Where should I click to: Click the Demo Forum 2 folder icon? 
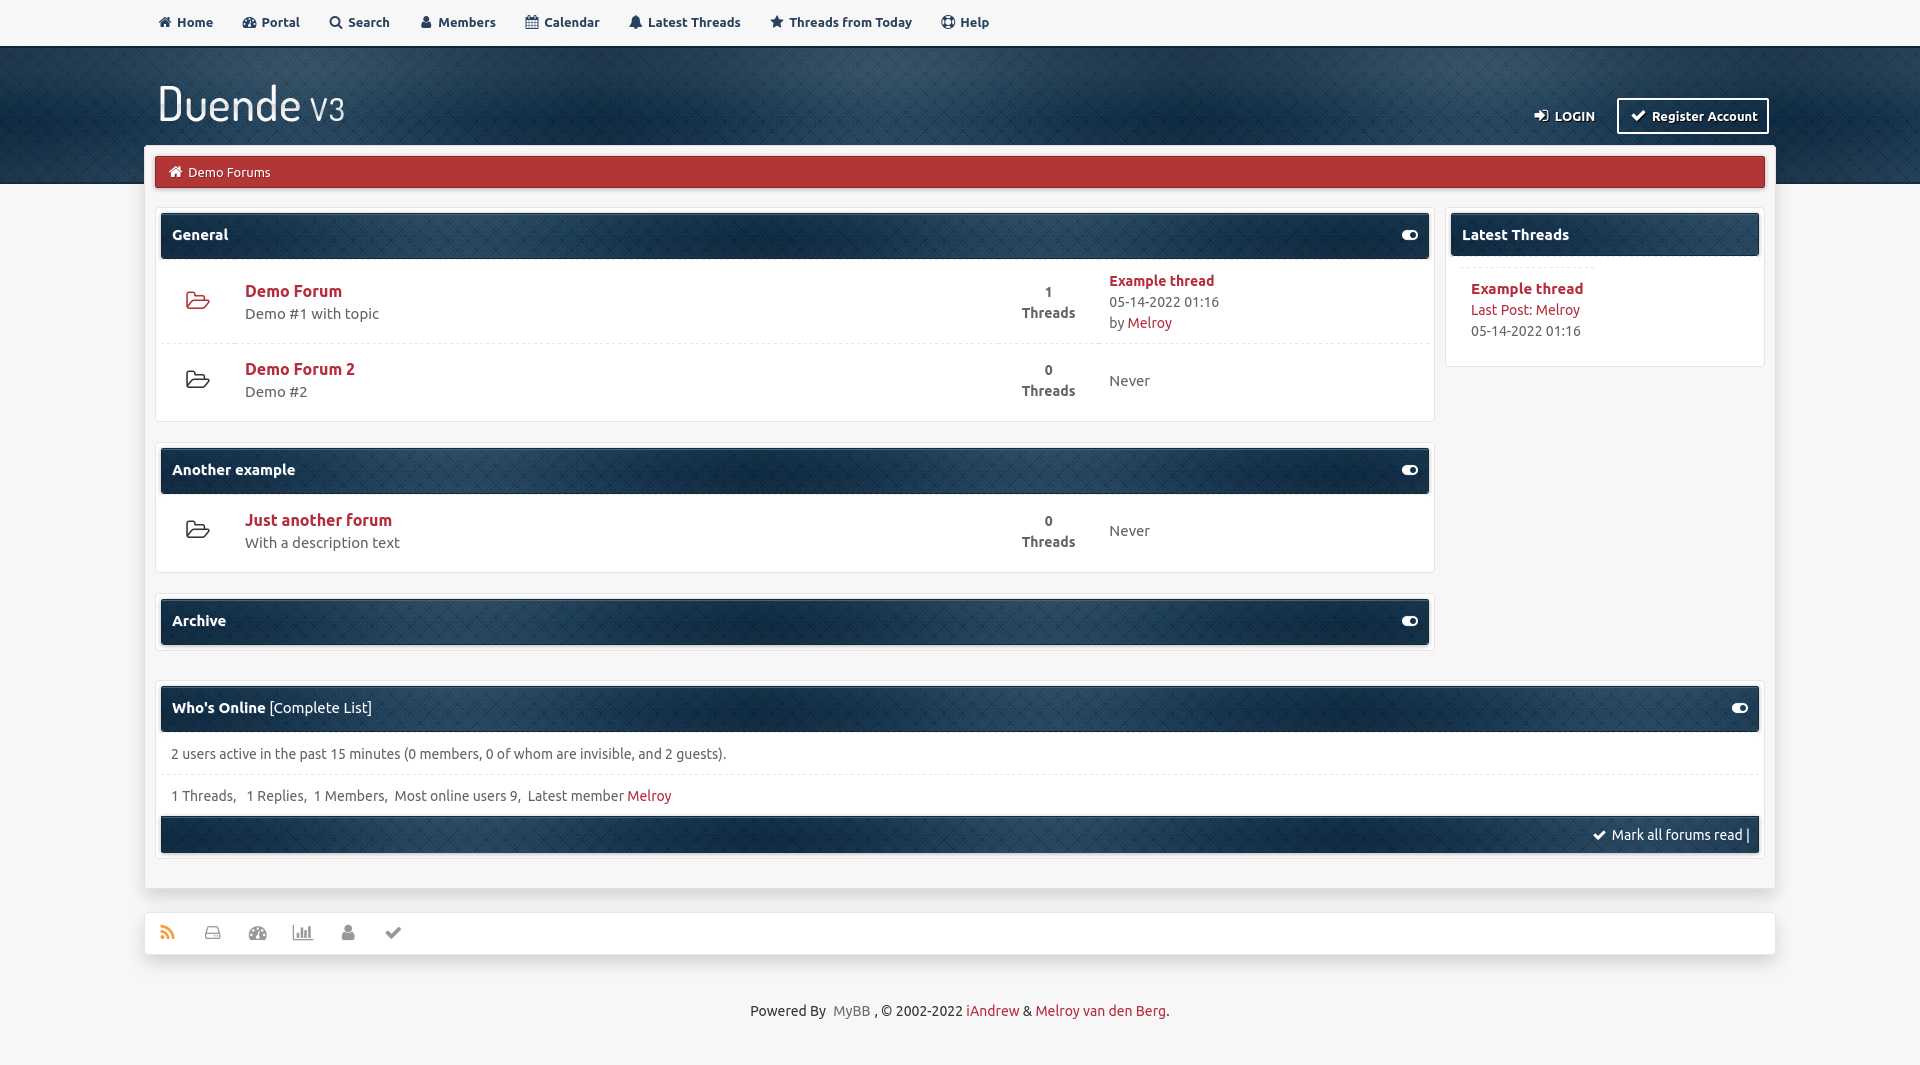pyautogui.click(x=198, y=380)
